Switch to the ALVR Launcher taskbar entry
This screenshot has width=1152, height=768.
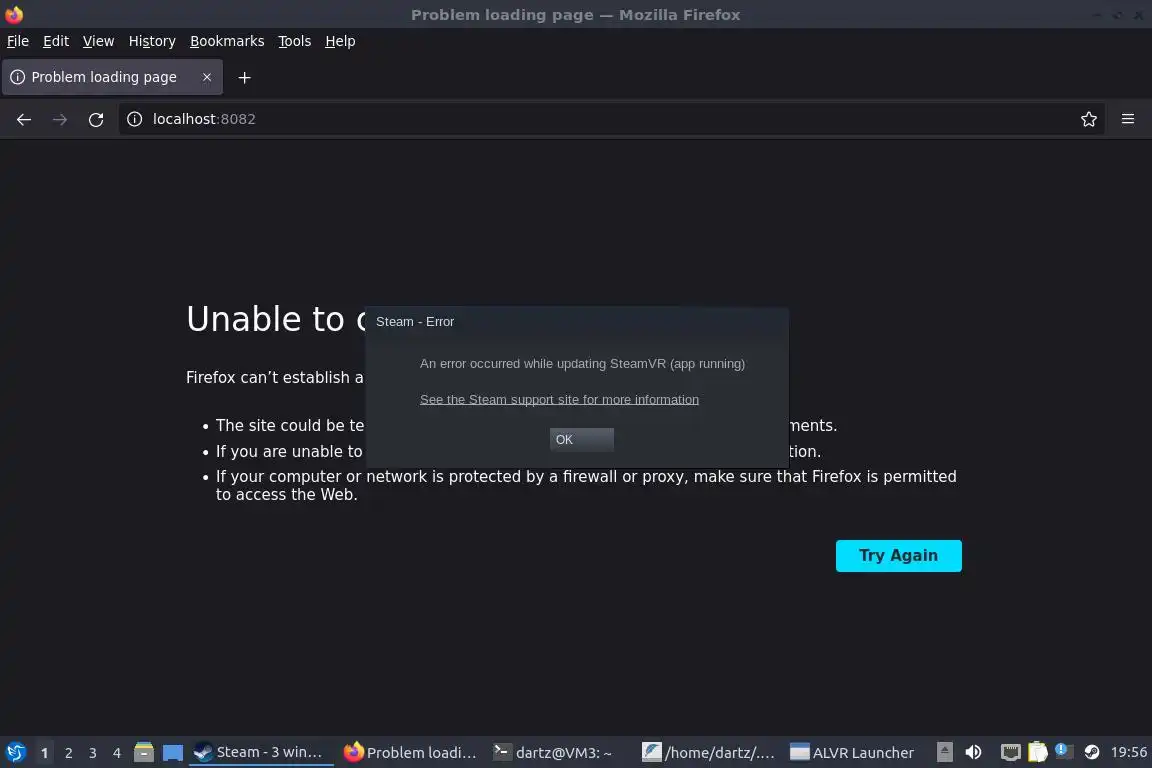tap(852, 753)
